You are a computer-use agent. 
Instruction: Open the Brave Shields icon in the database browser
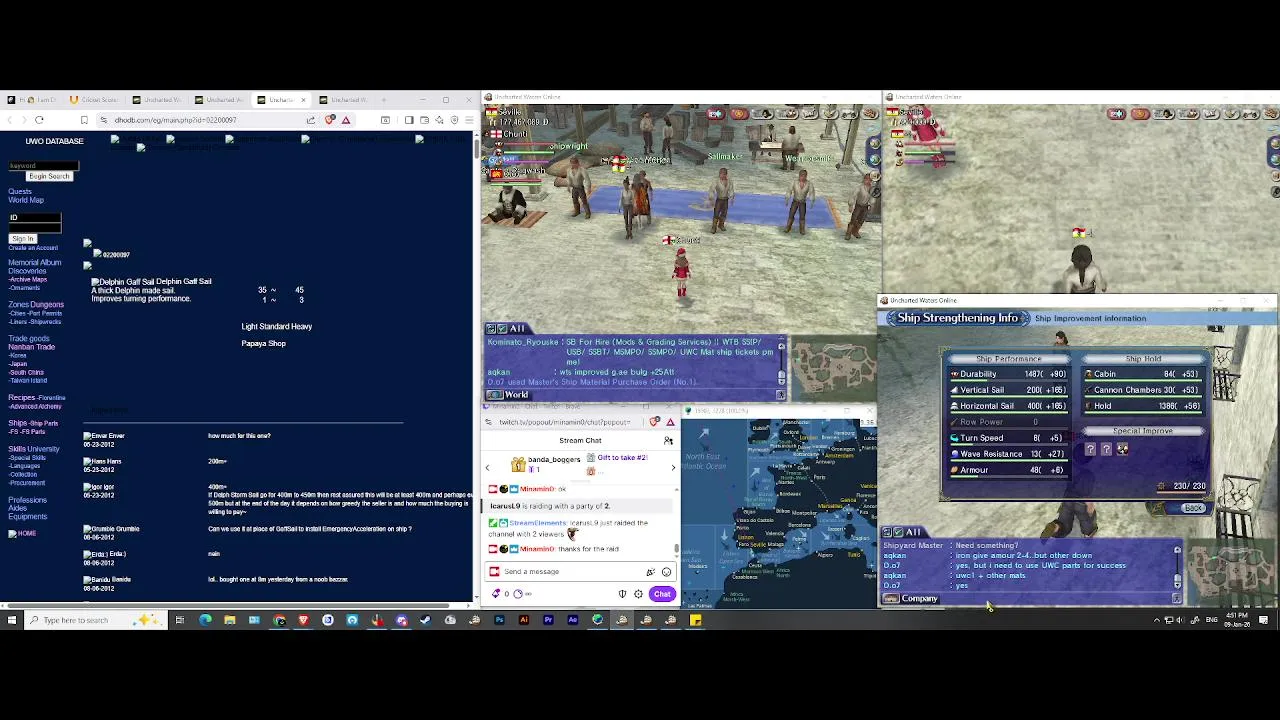pyautogui.click(x=330, y=120)
